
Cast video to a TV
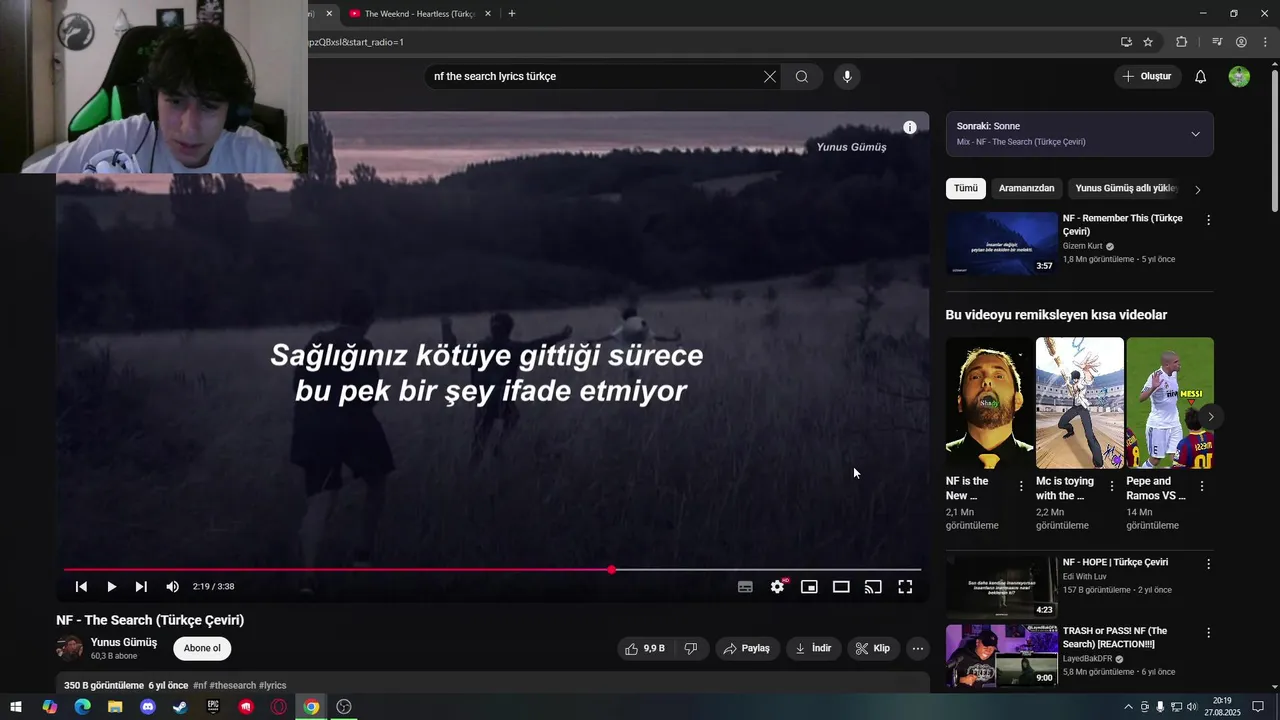pos(873,587)
